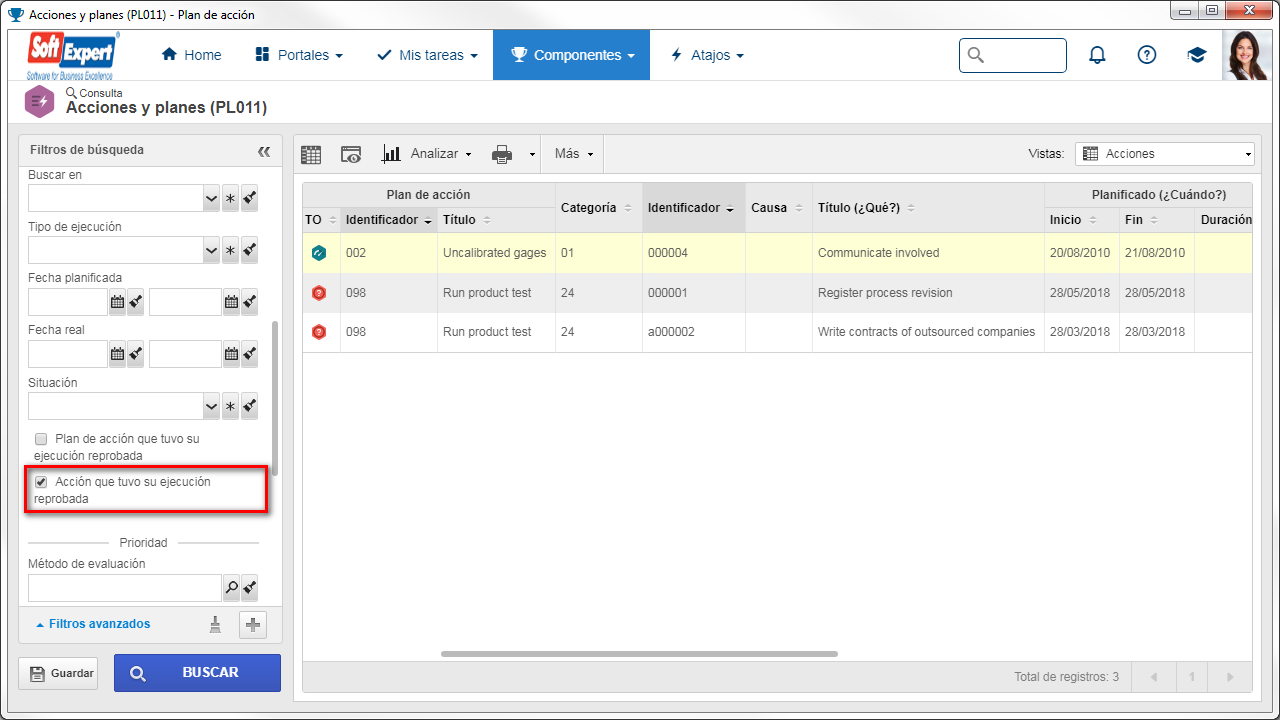
Task: Click the printer icon in toolbar
Action: (502, 154)
